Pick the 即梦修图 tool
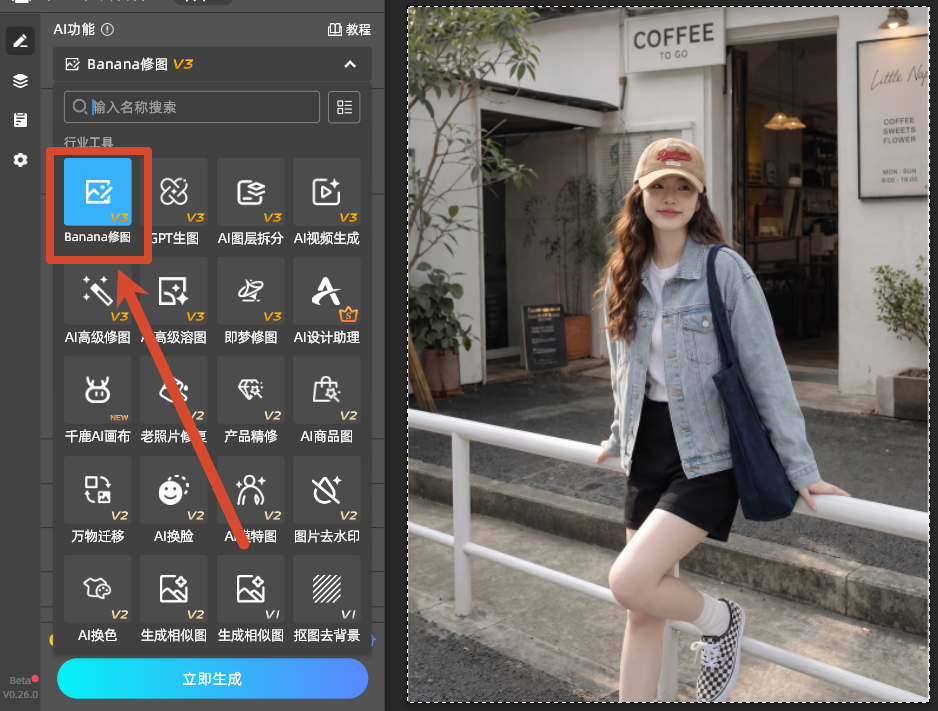This screenshot has height=711, width=938. point(251,291)
